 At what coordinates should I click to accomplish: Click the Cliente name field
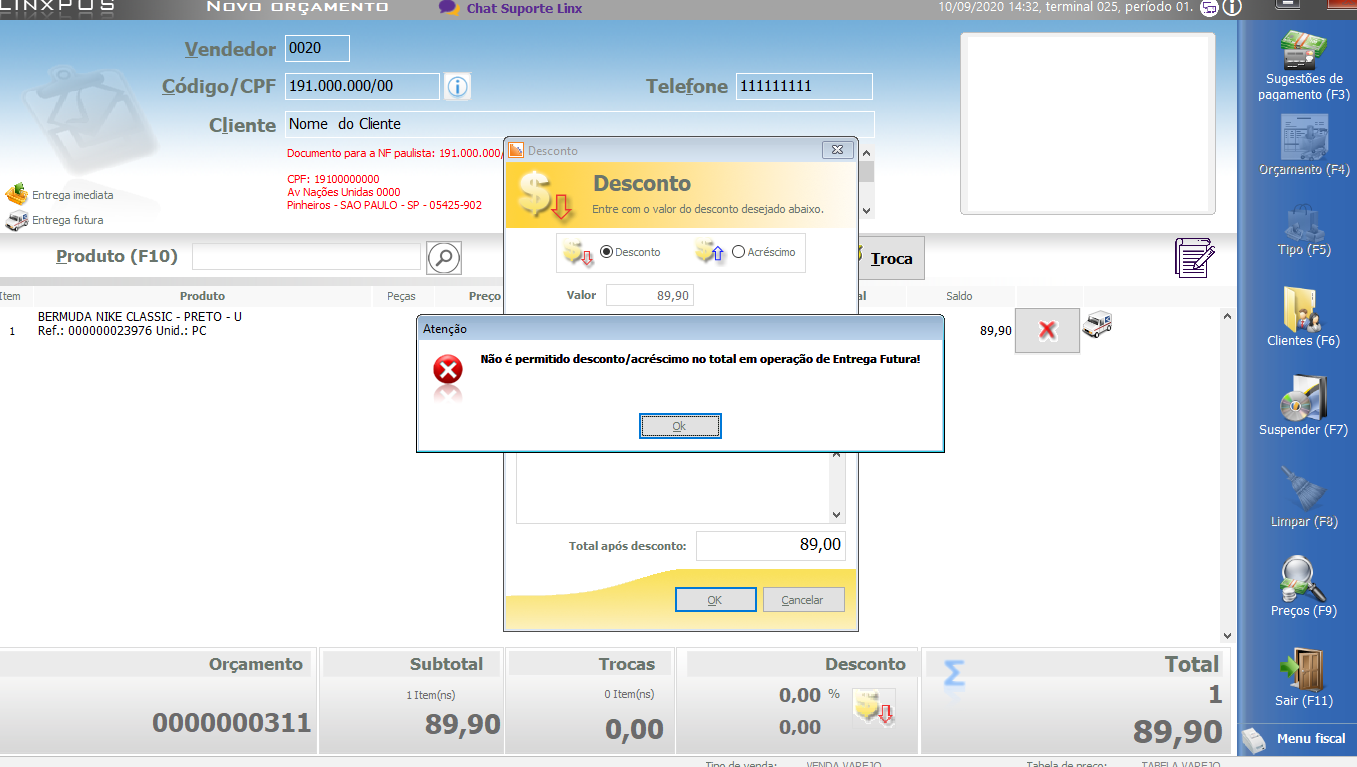point(579,124)
